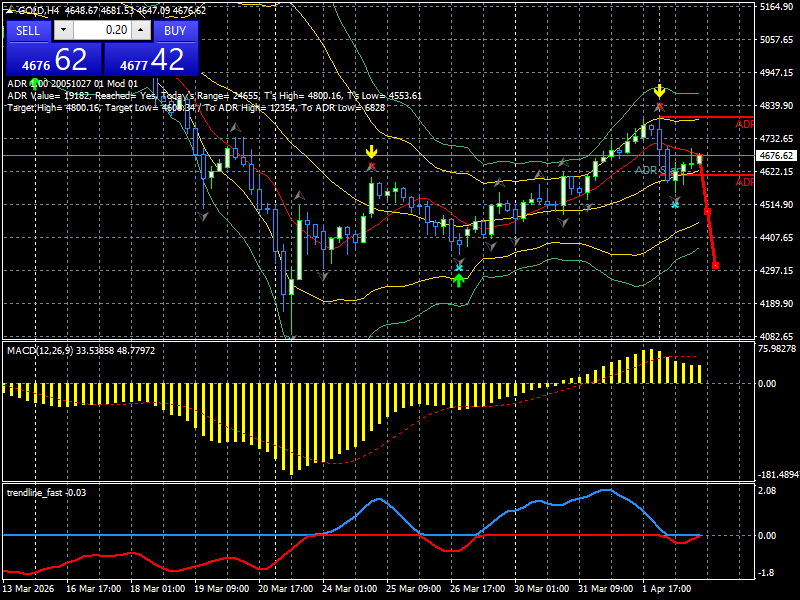
Task: Click the red X marker under 25 Mar yellow arrow
Action: click(x=371, y=166)
